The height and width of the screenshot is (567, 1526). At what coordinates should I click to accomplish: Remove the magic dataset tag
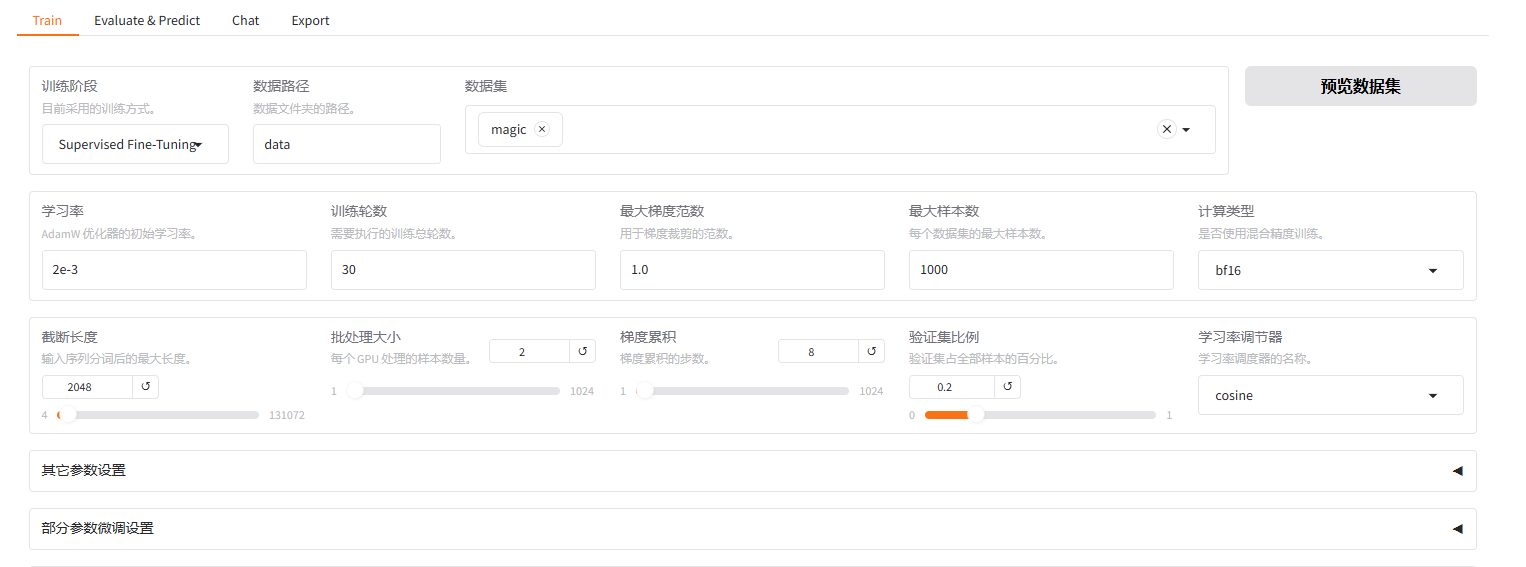pyautogui.click(x=541, y=129)
